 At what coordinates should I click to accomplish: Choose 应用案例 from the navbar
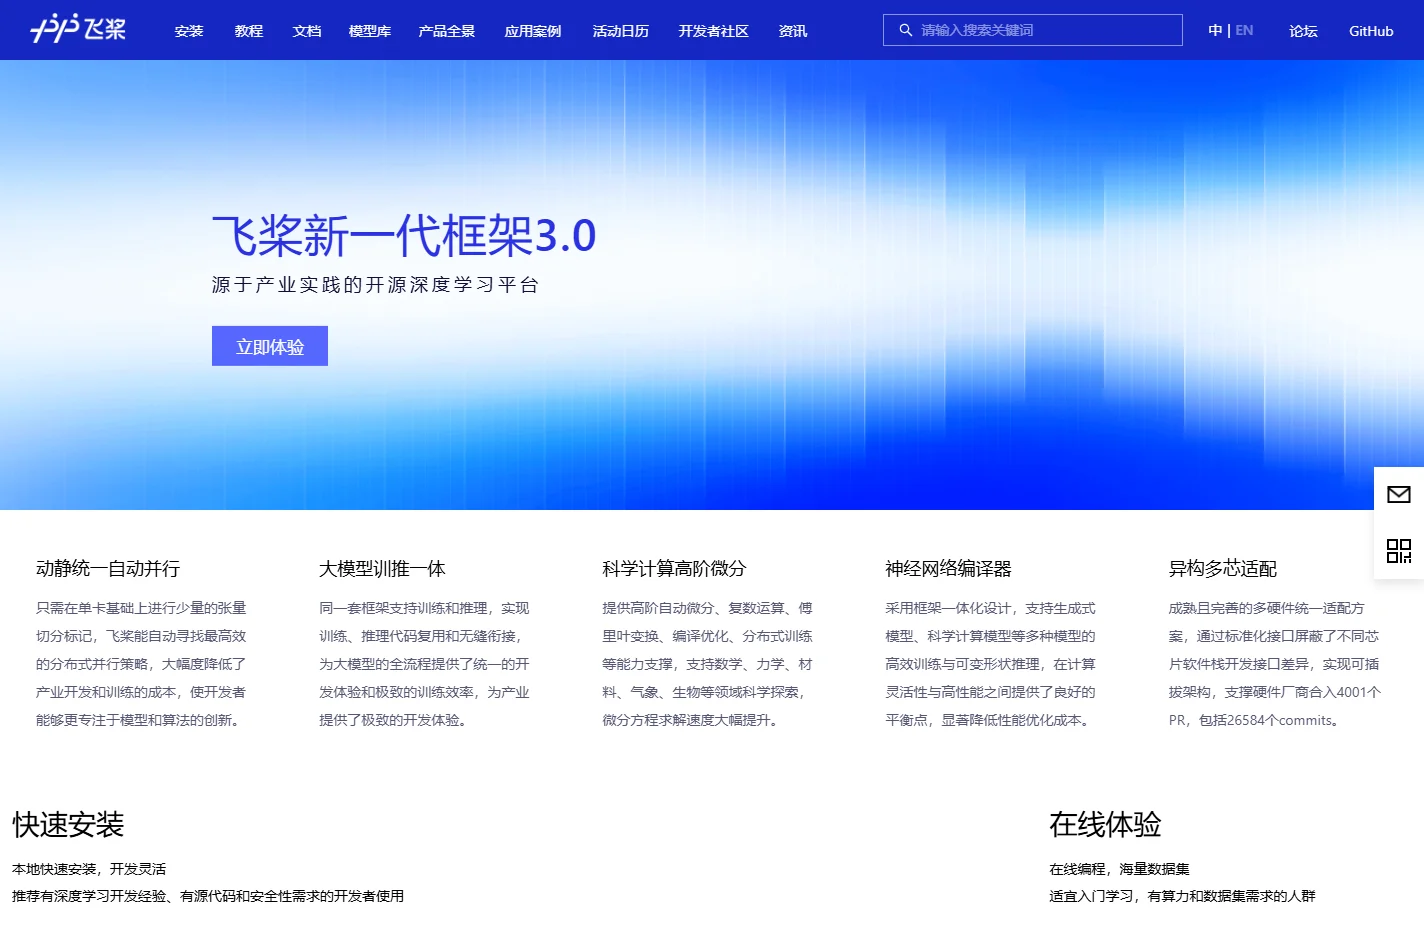tap(533, 31)
